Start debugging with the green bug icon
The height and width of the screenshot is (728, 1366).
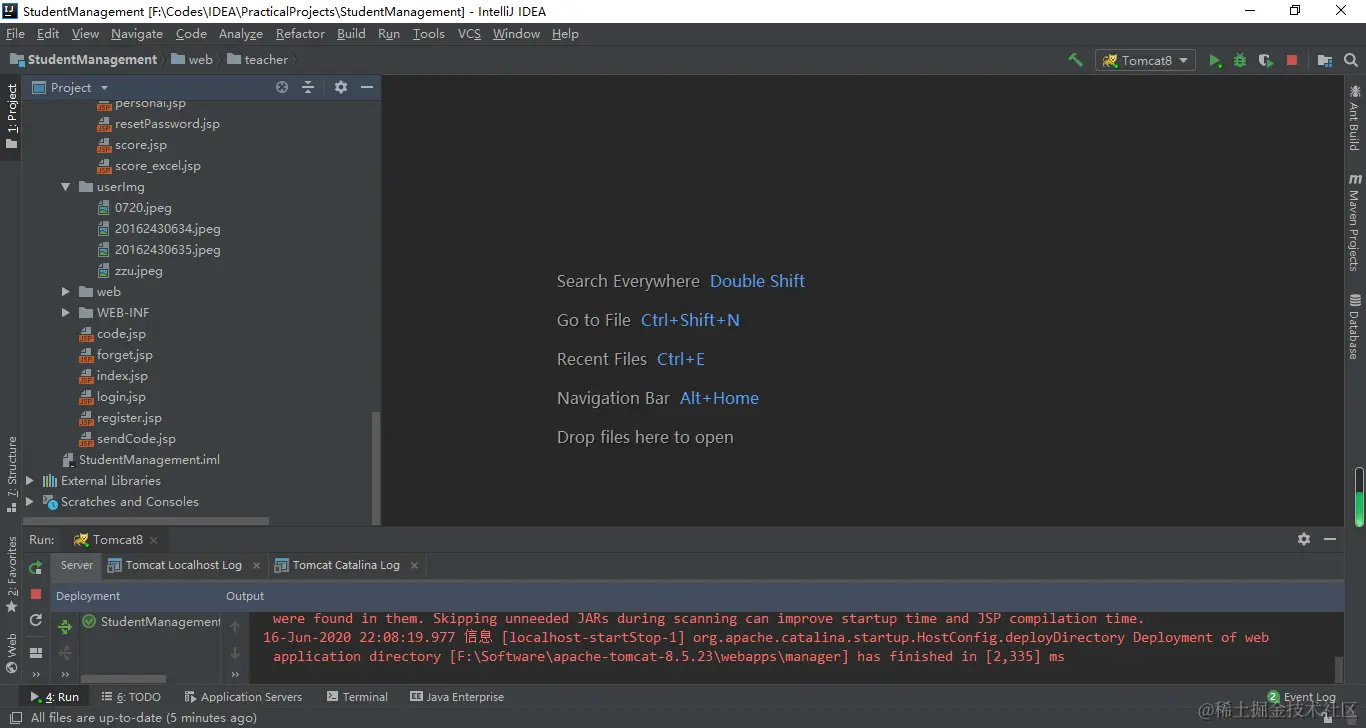point(1240,60)
